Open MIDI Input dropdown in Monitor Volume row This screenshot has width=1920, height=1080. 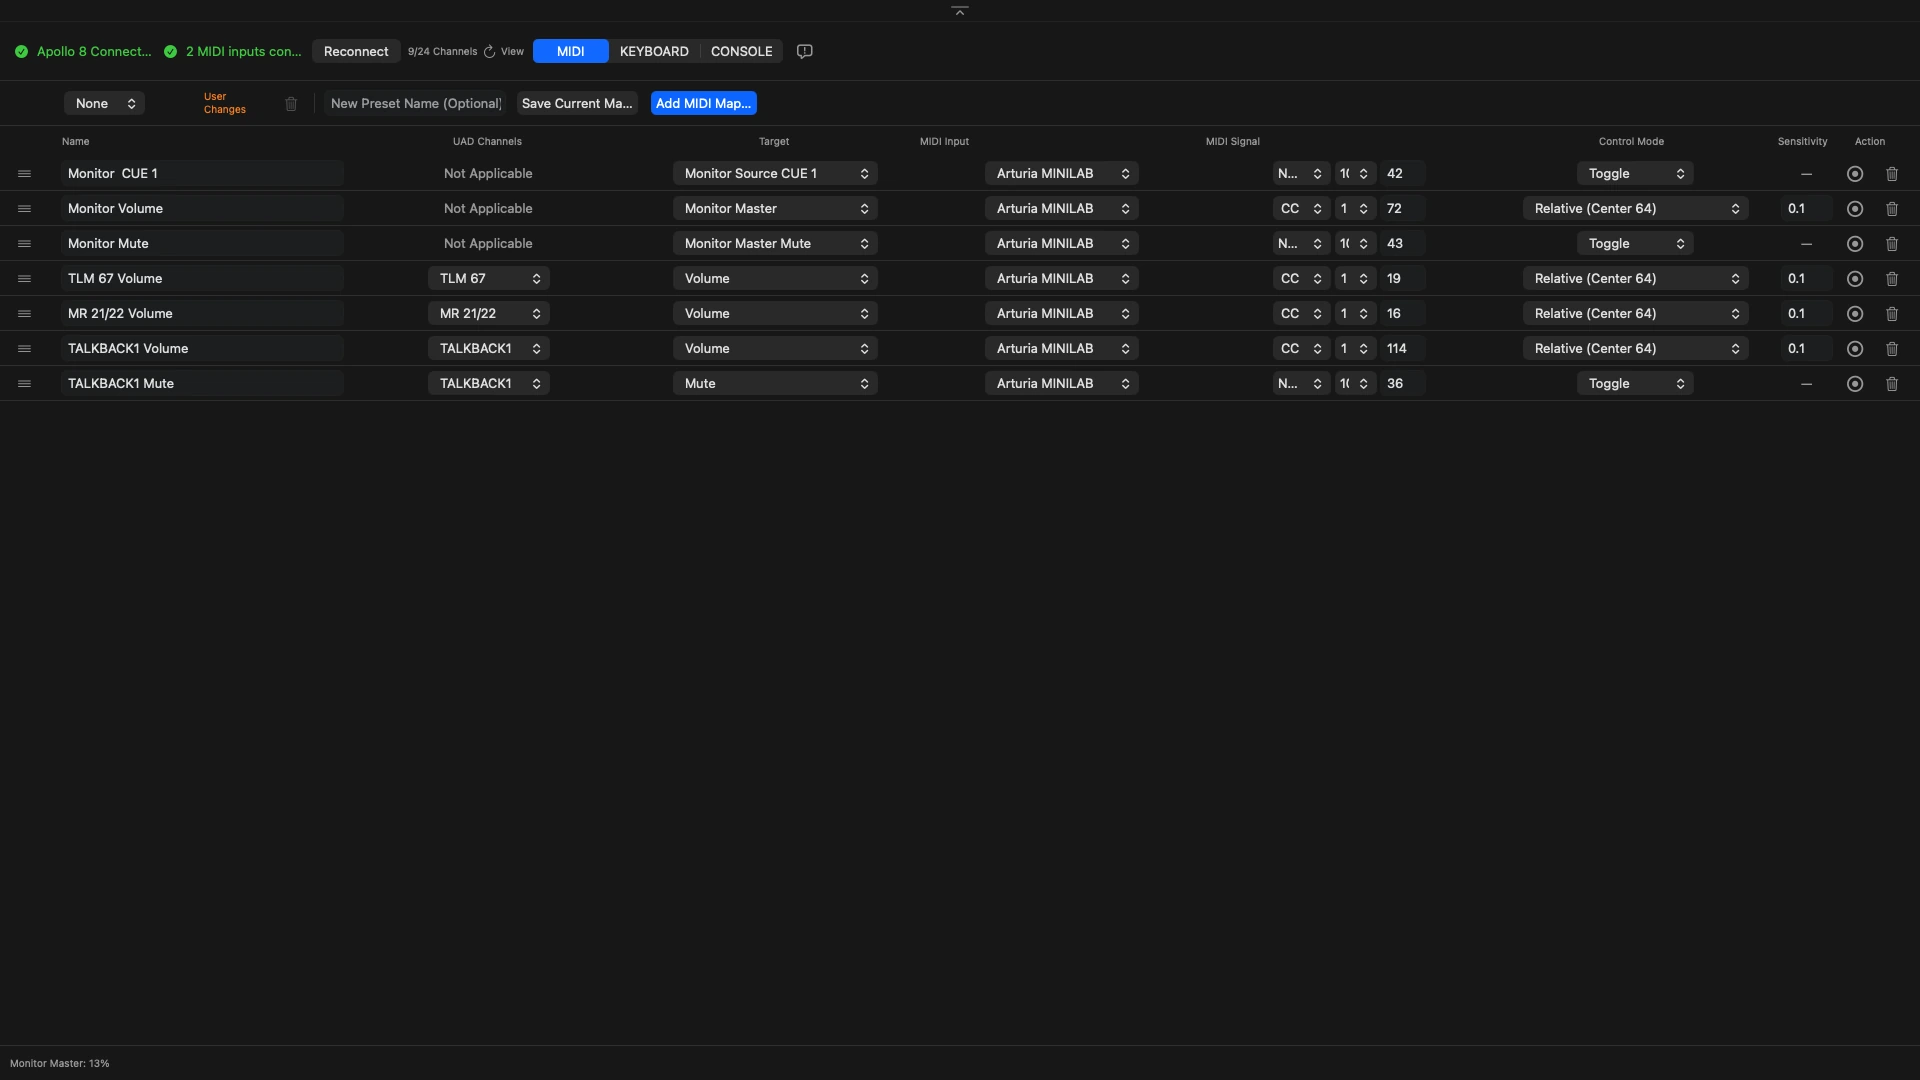point(1062,208)
